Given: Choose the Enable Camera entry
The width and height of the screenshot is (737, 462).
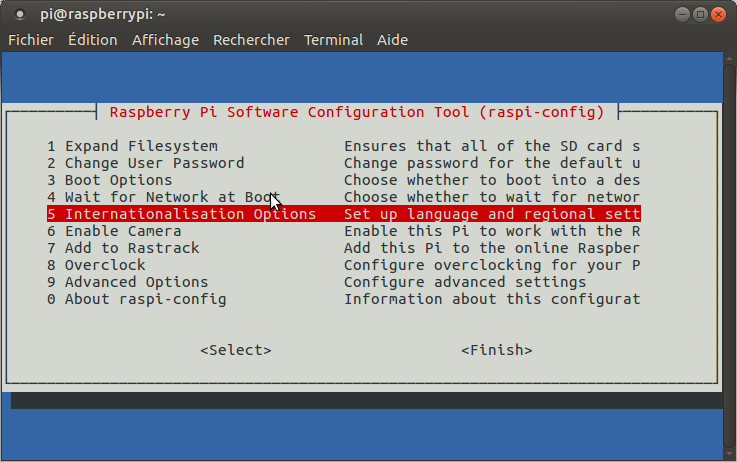Looking at the screenshot, I should (122, 231).
